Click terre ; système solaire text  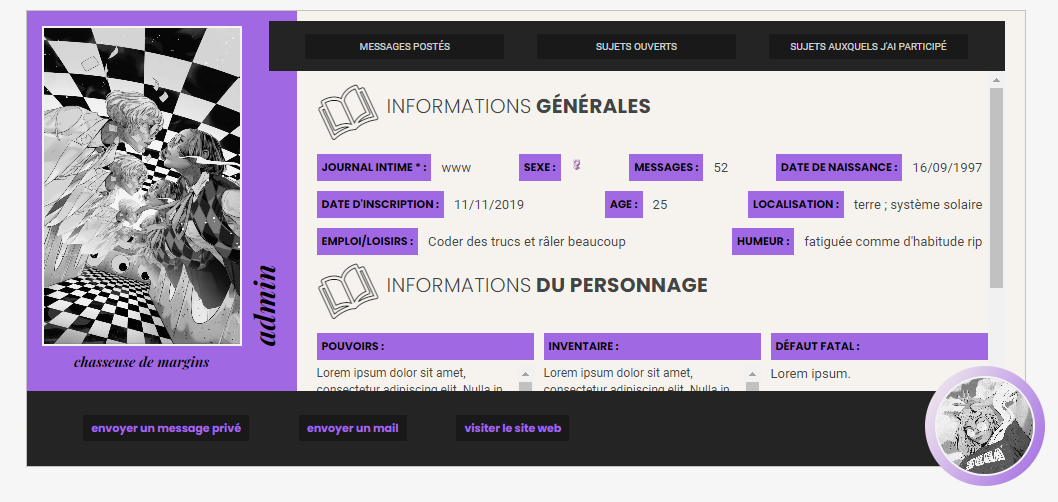click(918, 205)
